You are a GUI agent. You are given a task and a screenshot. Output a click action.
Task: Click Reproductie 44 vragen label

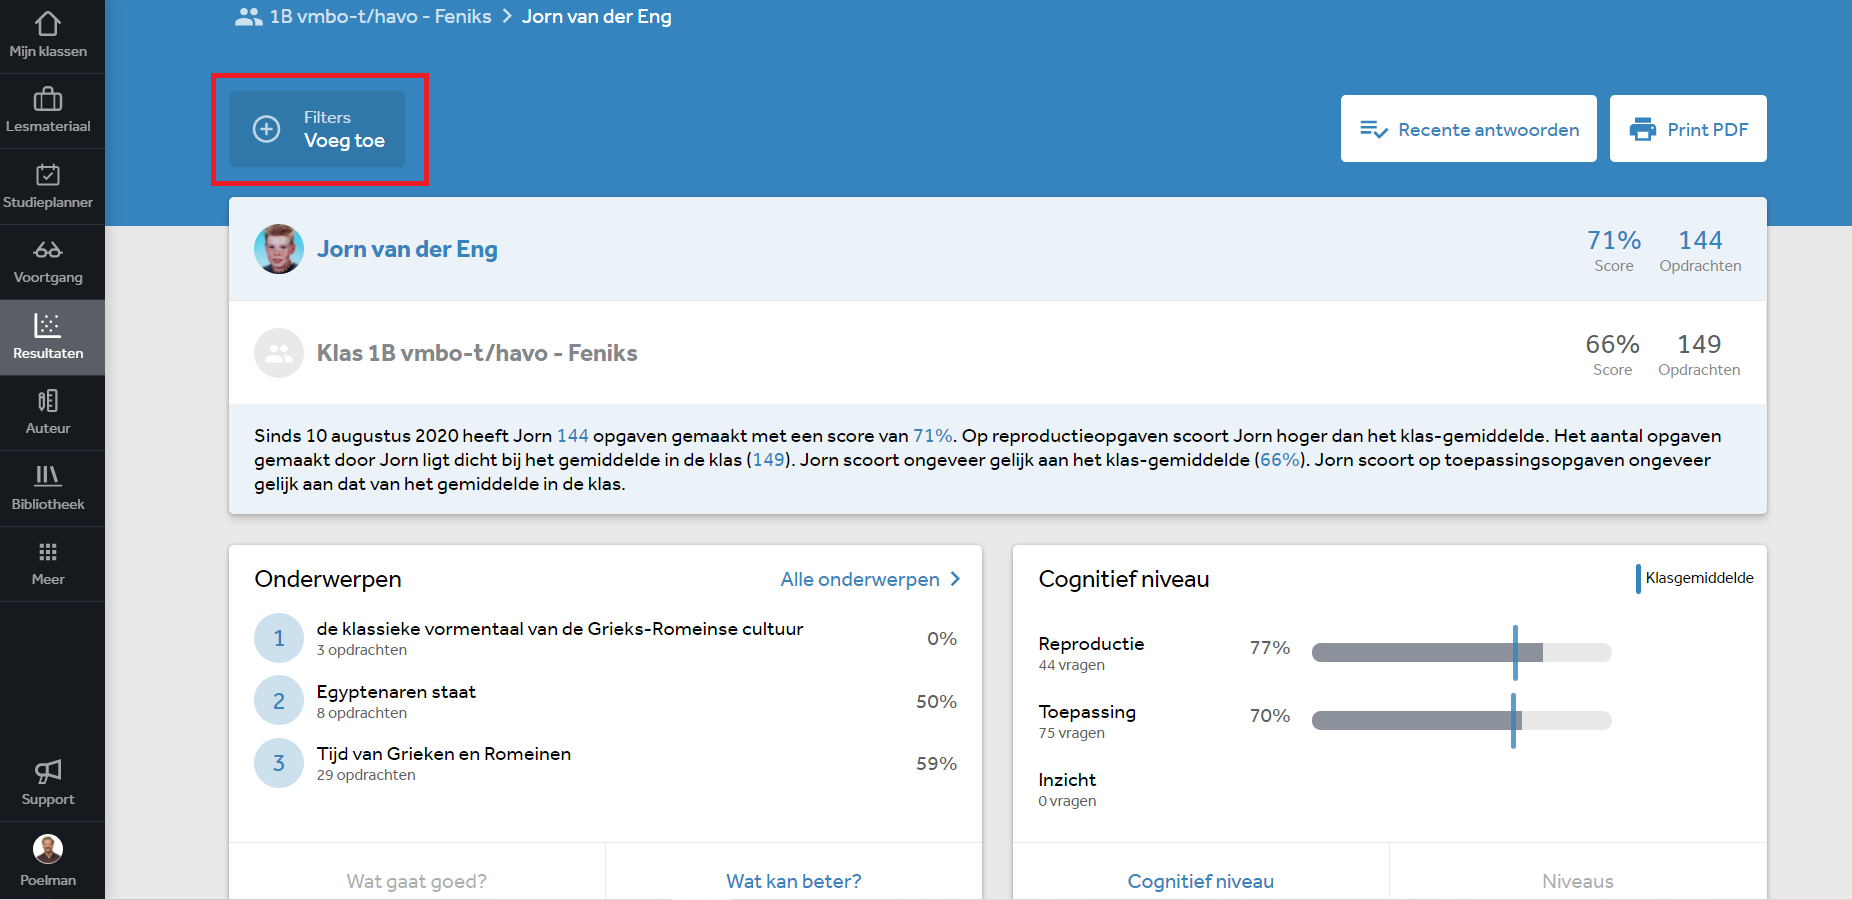click(1091, 653)
